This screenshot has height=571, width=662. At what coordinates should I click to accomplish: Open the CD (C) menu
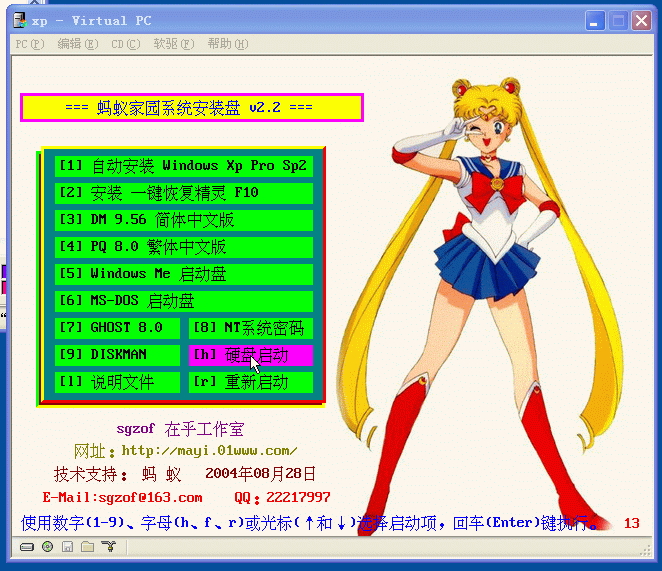[125, 44]
